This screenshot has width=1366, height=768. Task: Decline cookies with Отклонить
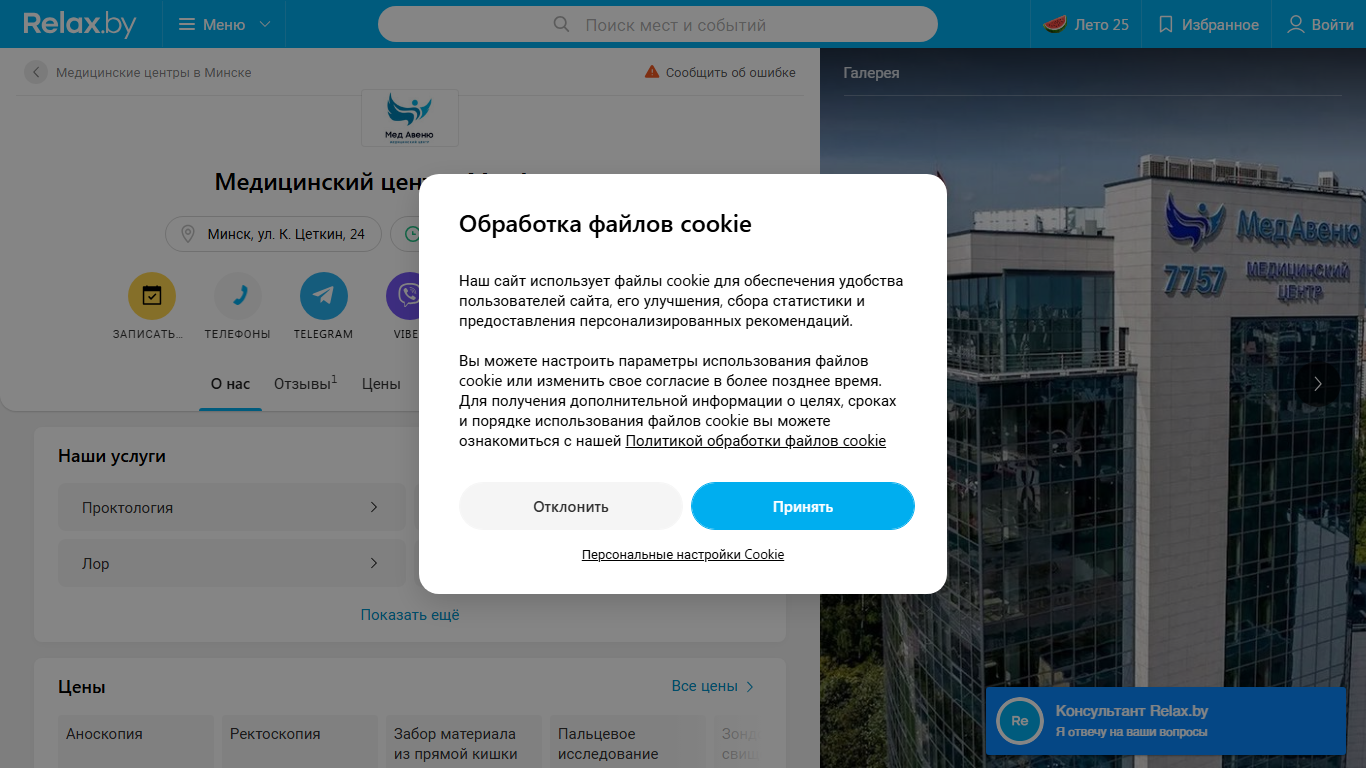(x=571, y=507)
